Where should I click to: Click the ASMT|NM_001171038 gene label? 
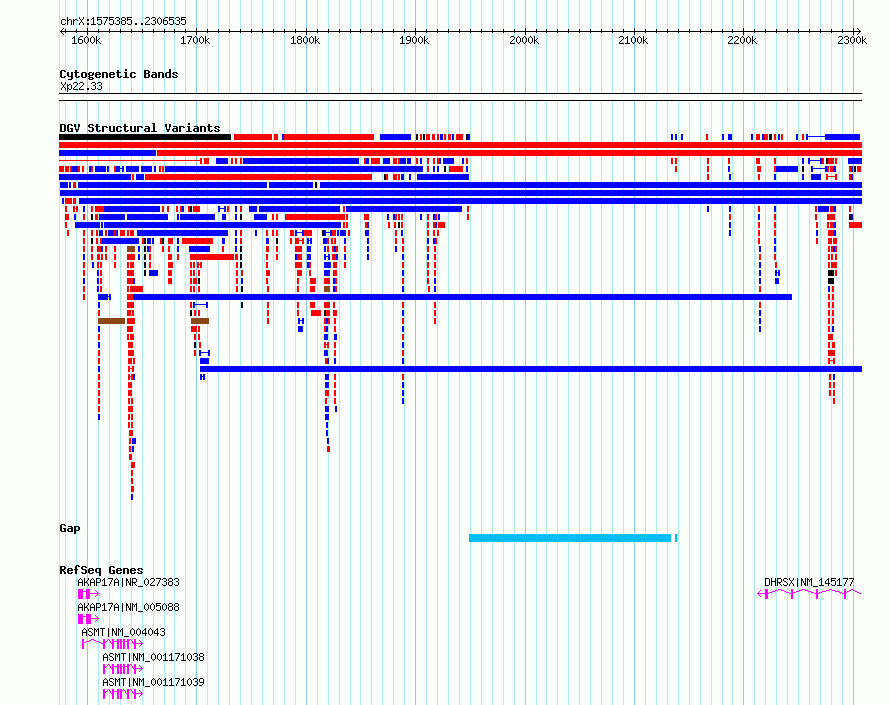pos(153,657)
